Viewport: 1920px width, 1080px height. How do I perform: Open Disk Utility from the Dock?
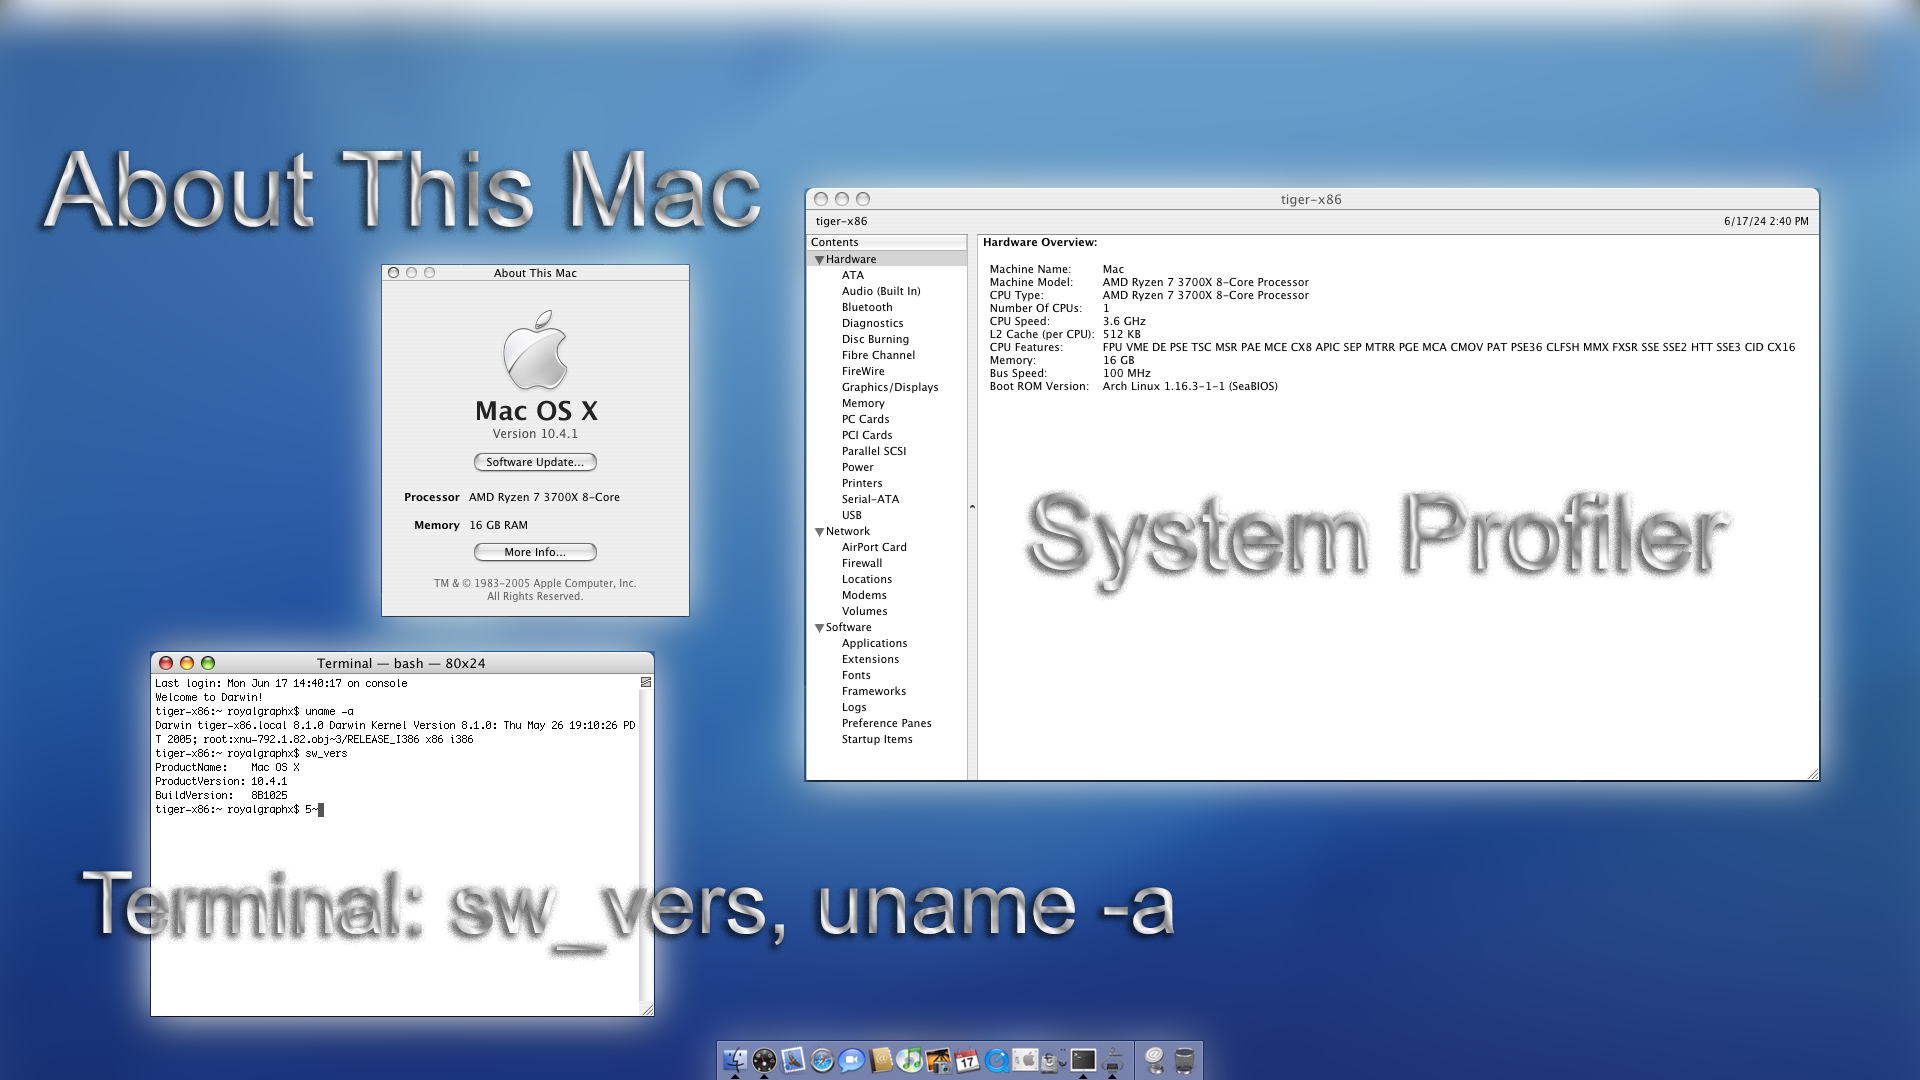tap(1053, 1060)
